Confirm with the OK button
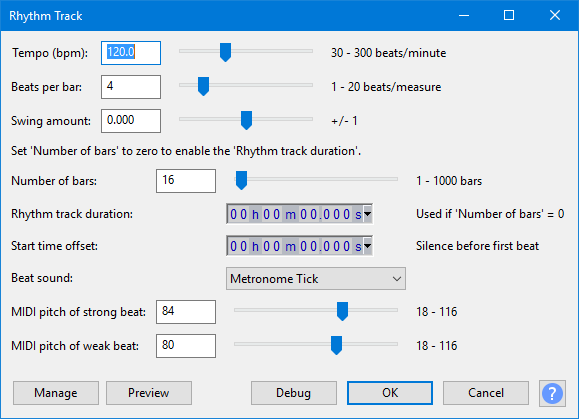This screenshot has width=579, height=419. pyautogui.click(x=390, y=393)
